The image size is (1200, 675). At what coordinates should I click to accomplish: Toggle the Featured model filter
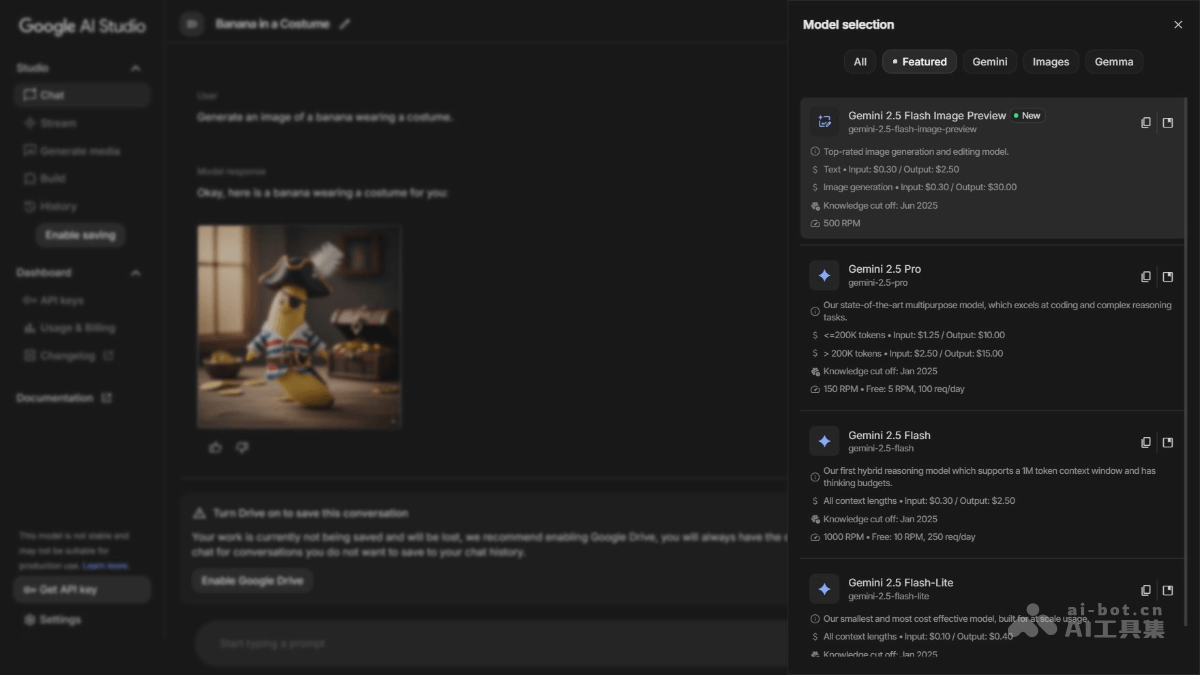tap(918, 61)
